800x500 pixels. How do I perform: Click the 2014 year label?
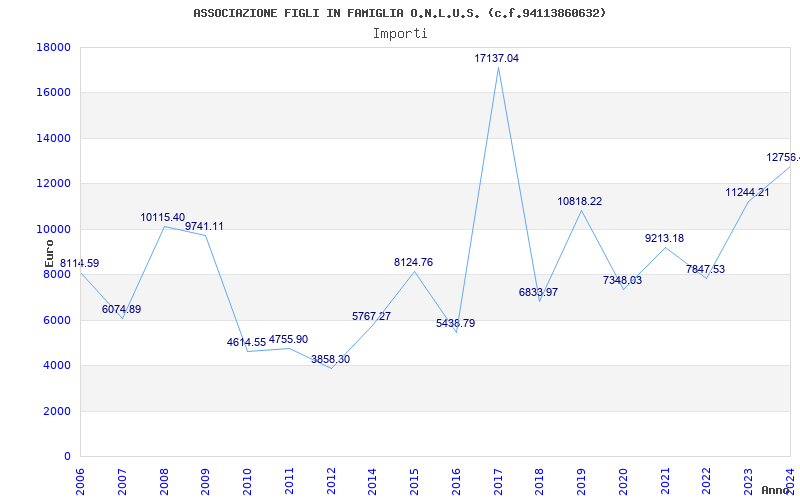[x=372, y=481]
